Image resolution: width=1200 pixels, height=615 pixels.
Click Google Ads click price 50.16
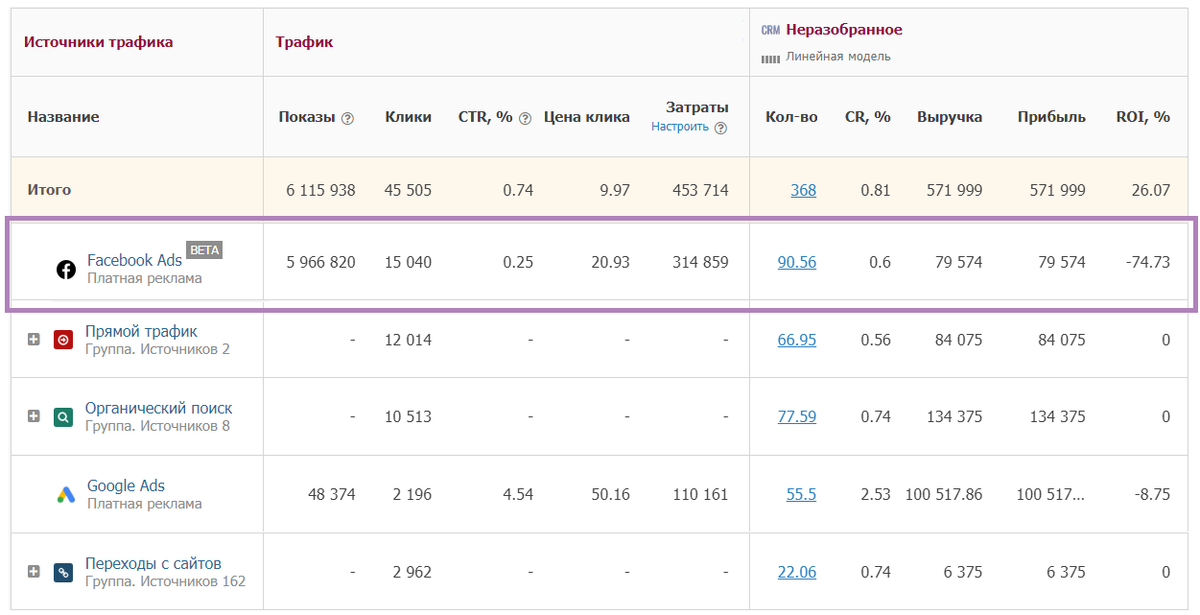pos(611,494)
